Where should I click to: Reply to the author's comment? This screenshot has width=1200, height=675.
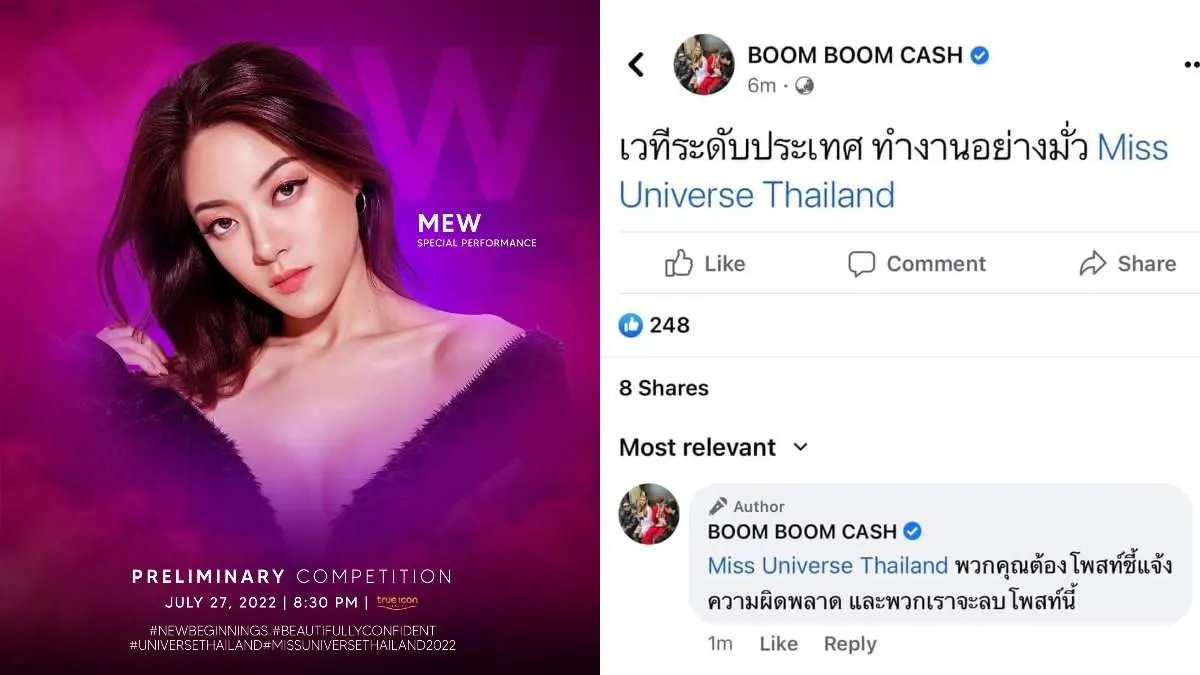850,644
